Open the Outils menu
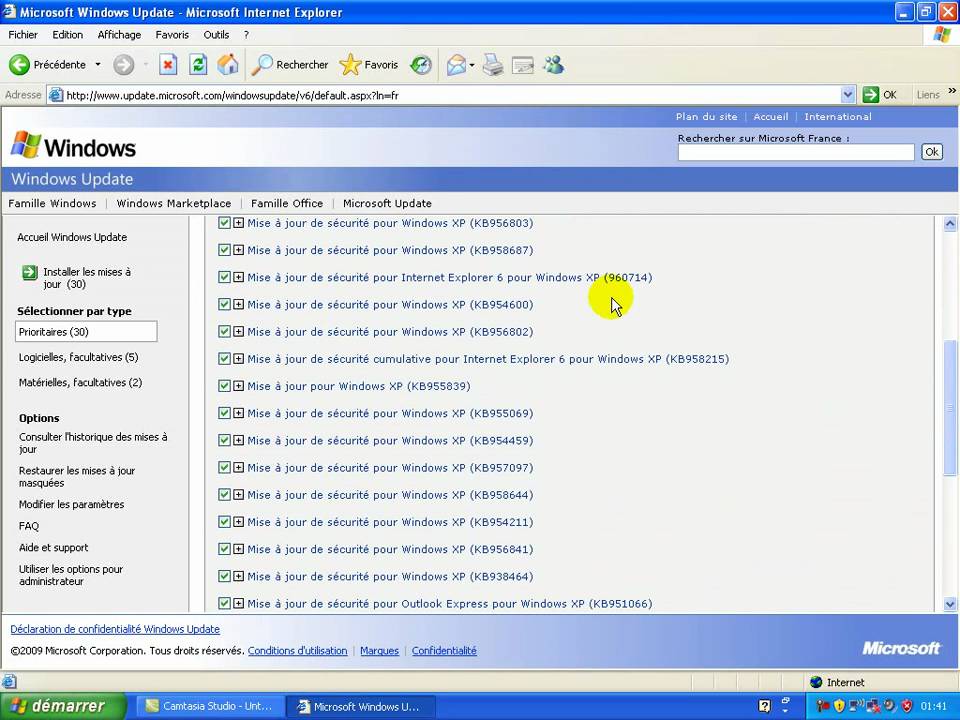 (216, 35)
